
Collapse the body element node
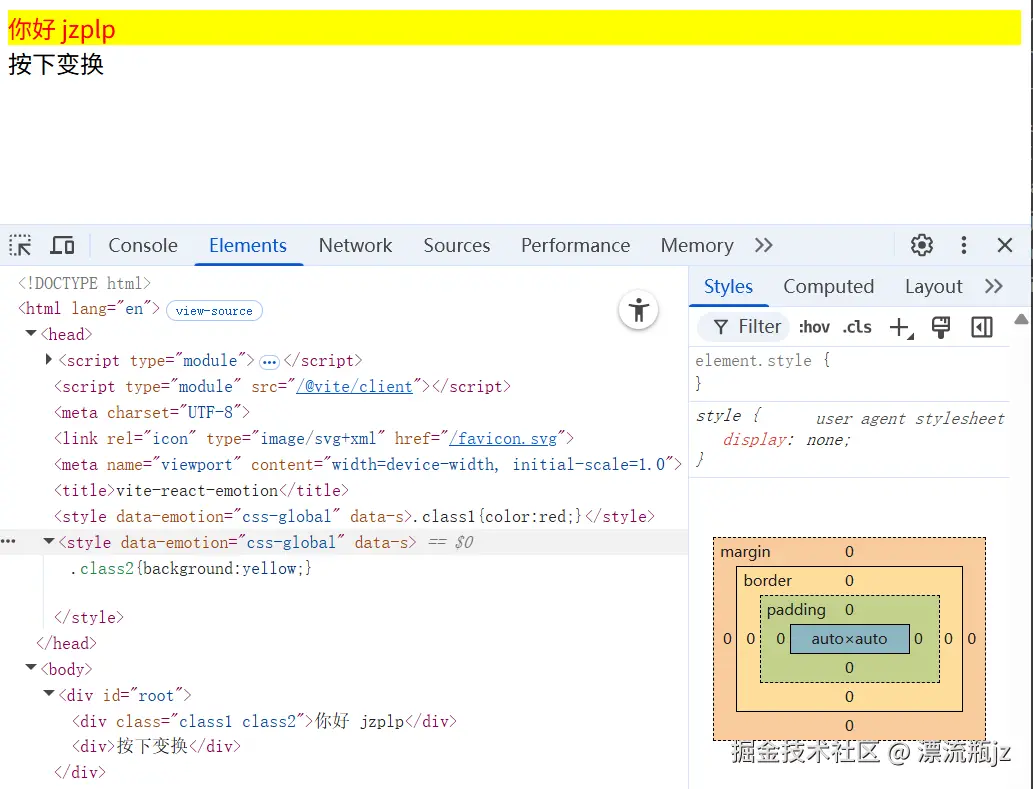[31, 668]
